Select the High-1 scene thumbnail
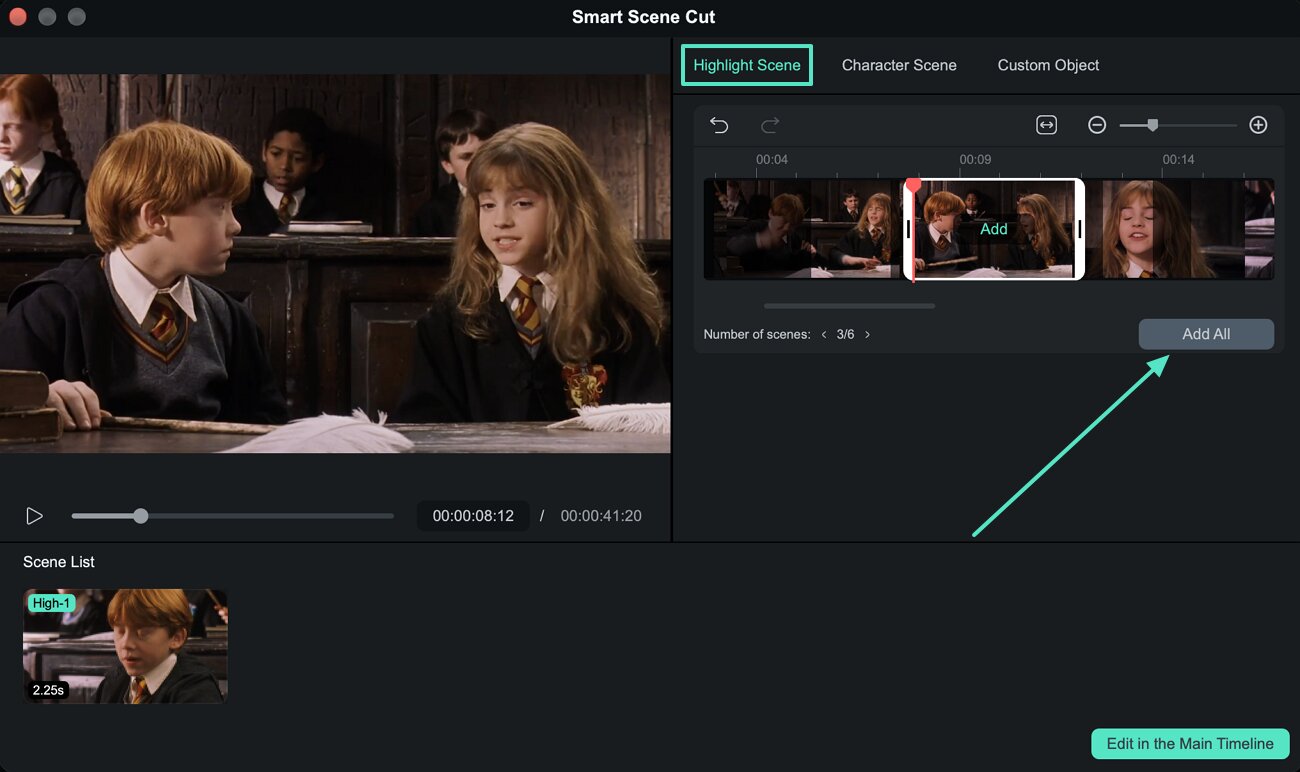 point(125,646)
